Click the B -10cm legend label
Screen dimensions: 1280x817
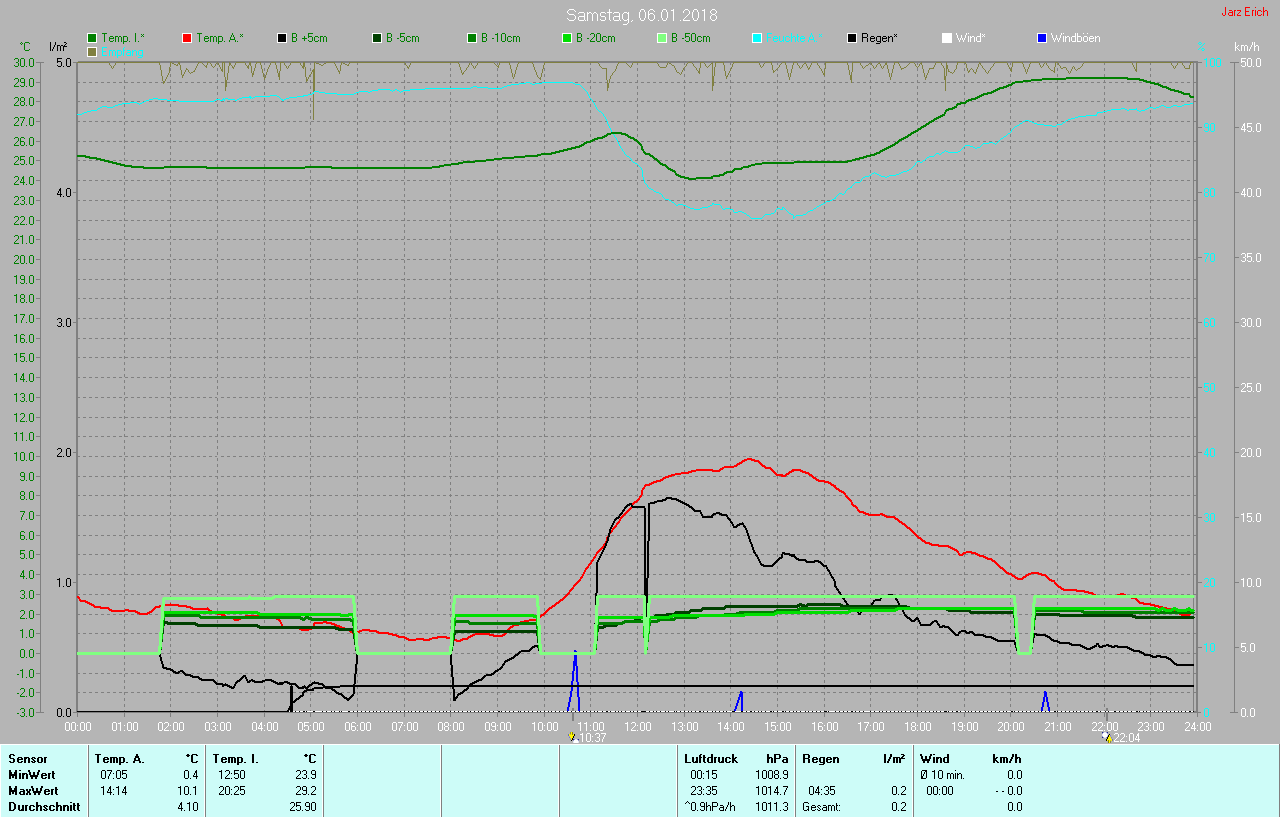[500, 38]
